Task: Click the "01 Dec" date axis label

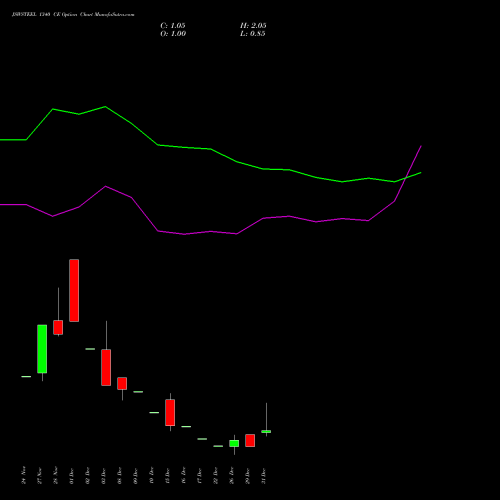Action: (72, 475)
